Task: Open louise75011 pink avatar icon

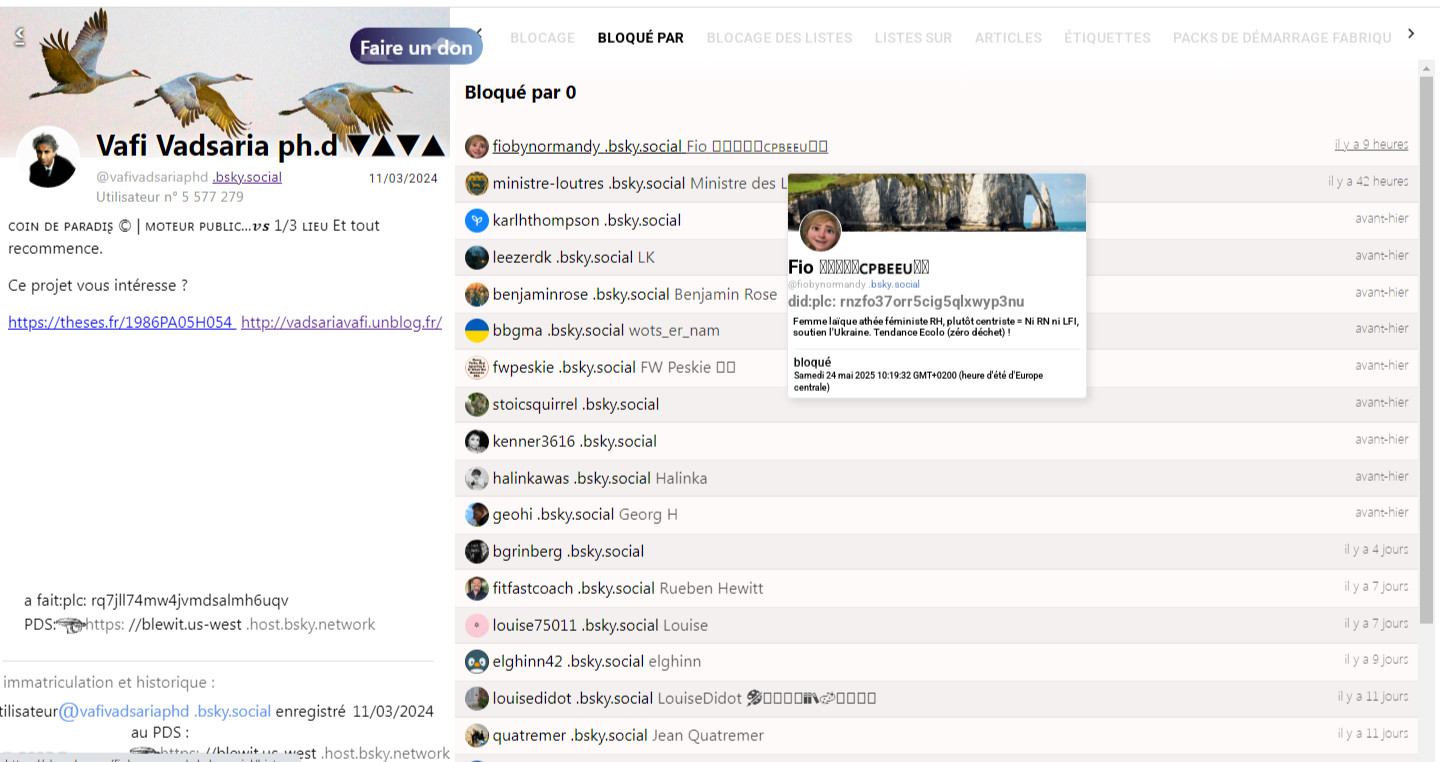Action: [x=477, y=625]
